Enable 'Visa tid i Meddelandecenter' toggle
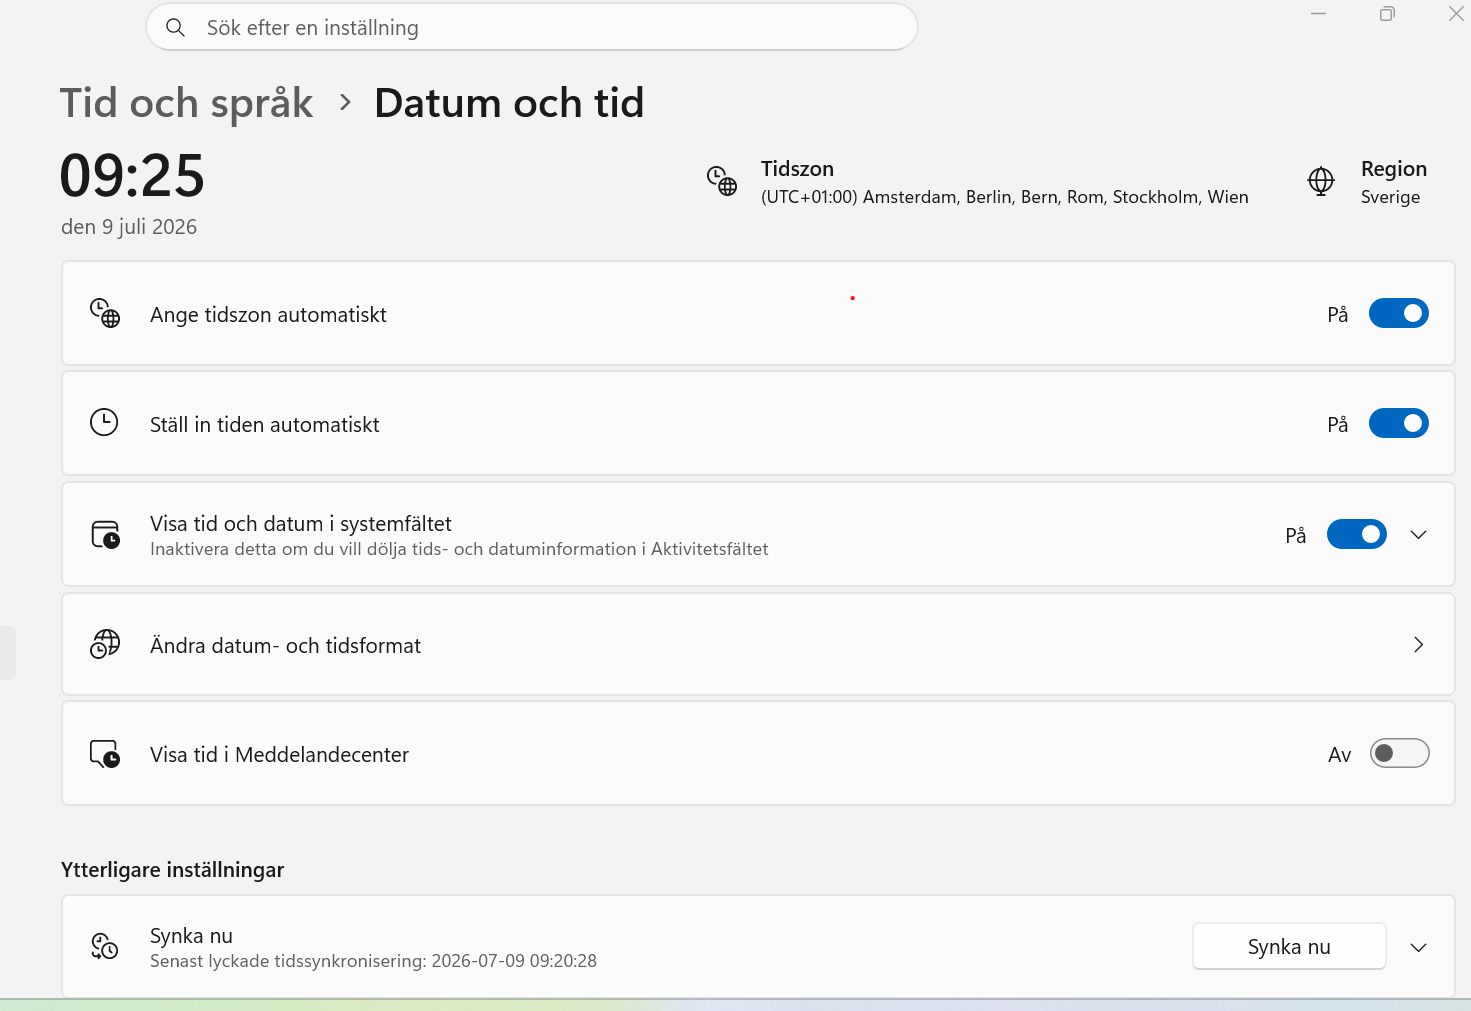 click(1399, 753)
